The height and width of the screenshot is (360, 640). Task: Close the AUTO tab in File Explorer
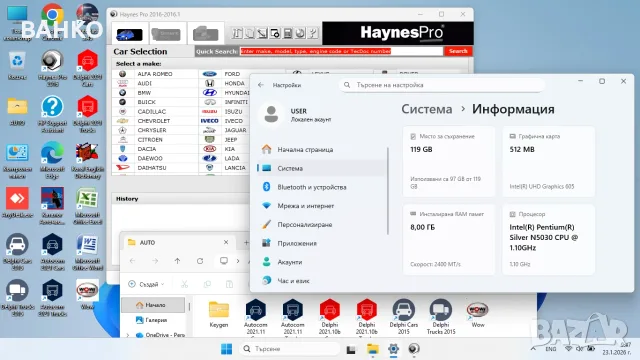tap(226, 242)
